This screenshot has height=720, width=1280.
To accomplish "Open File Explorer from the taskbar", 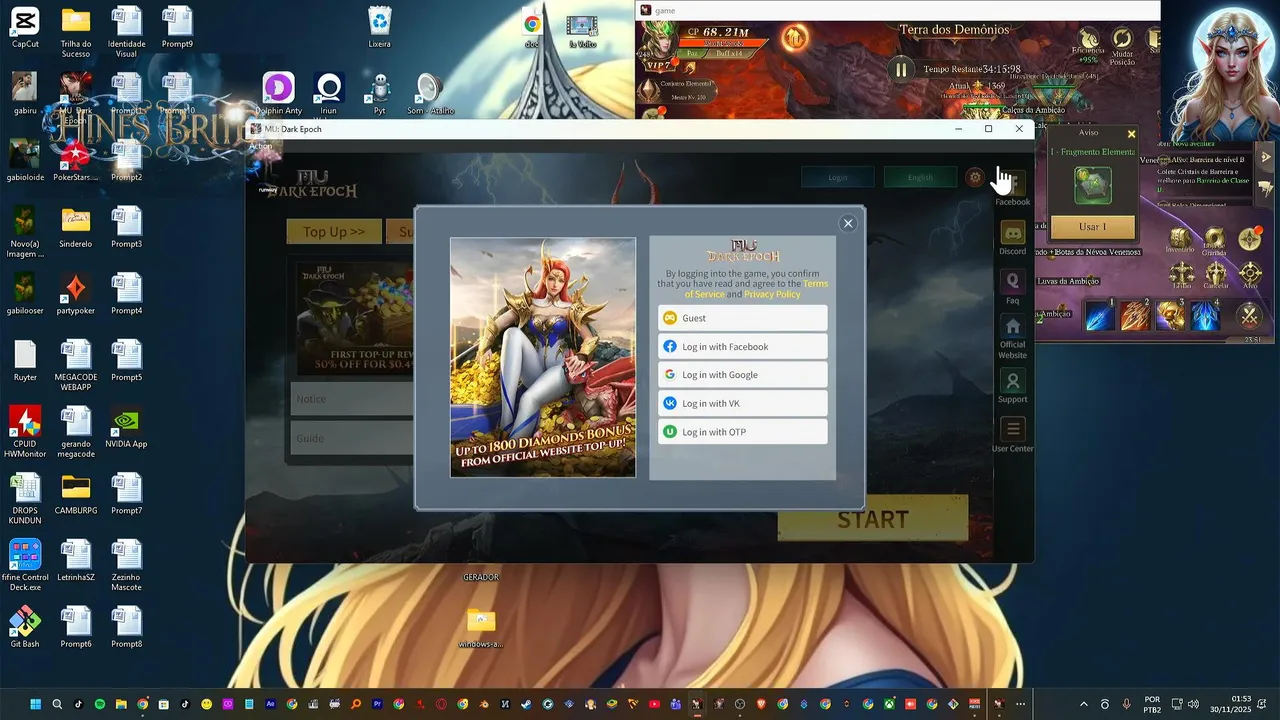I will tap(121, 704).
